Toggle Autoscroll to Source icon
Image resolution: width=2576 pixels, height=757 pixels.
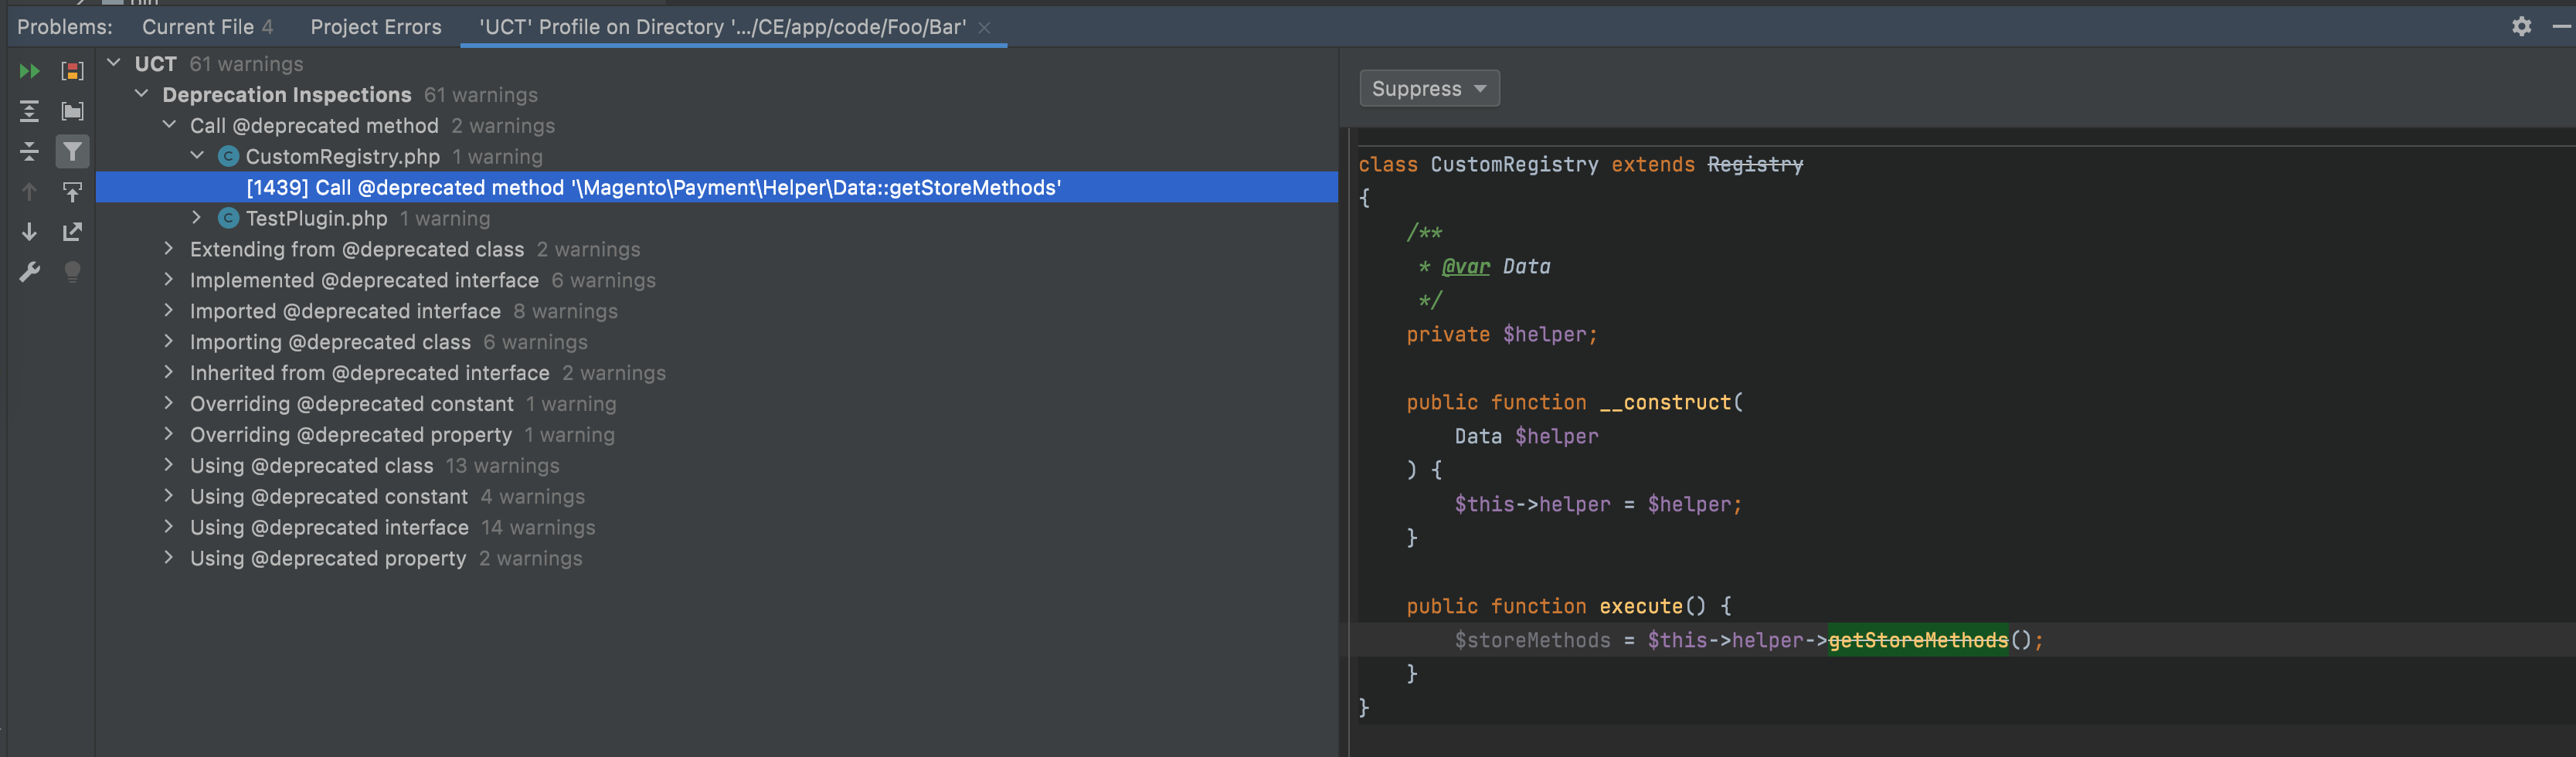tap(72, 191)
